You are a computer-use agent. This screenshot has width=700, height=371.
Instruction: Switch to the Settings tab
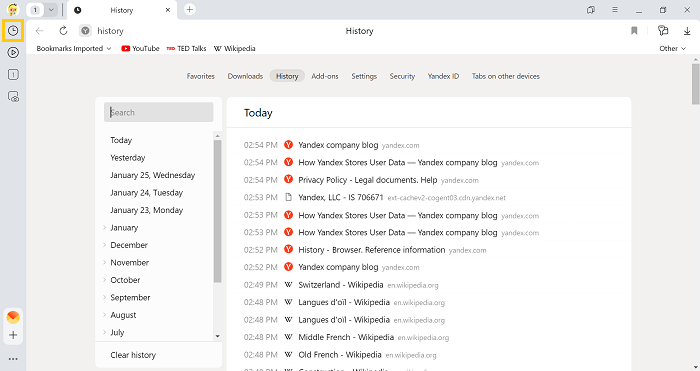[364, 76]
